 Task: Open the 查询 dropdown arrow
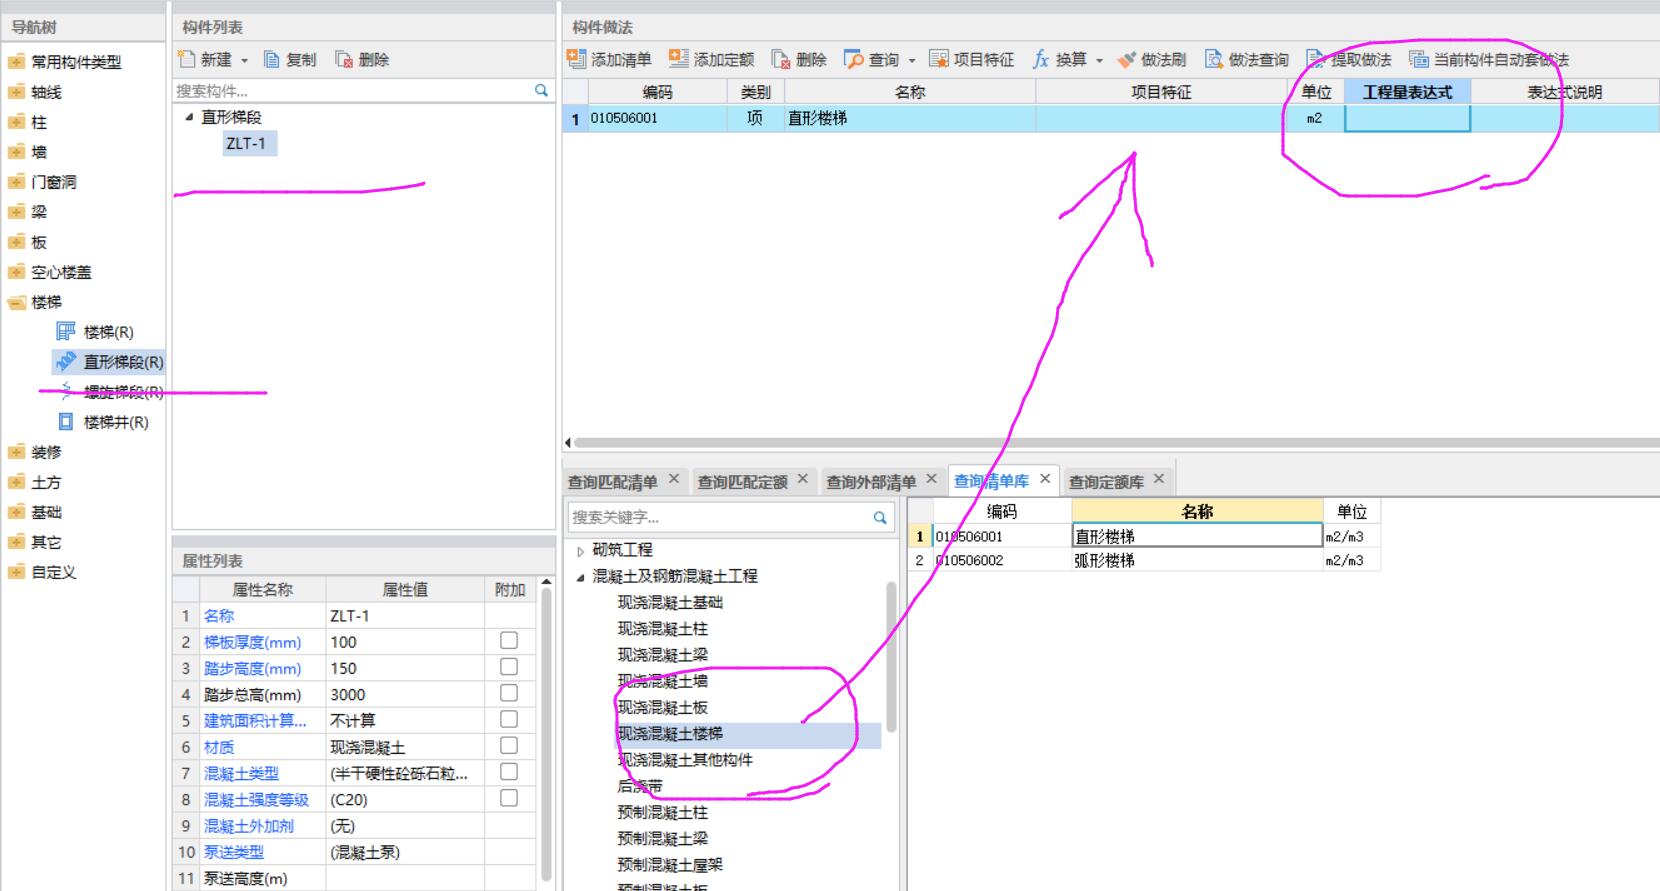coord(912,61)
